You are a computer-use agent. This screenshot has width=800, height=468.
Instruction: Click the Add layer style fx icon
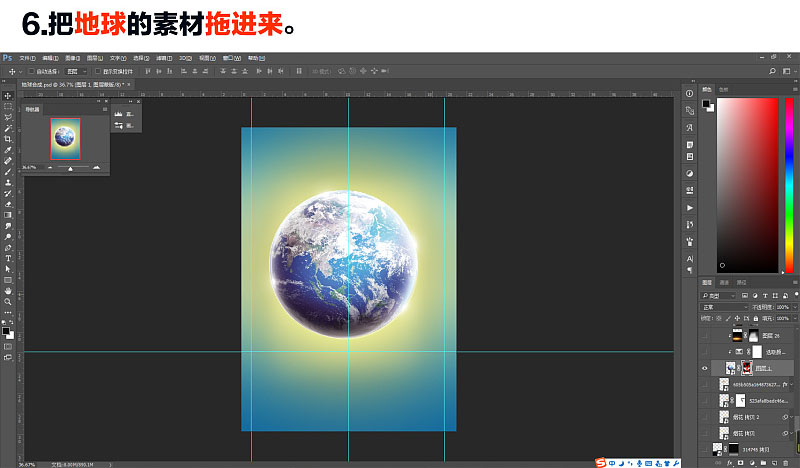coord(729,463)
